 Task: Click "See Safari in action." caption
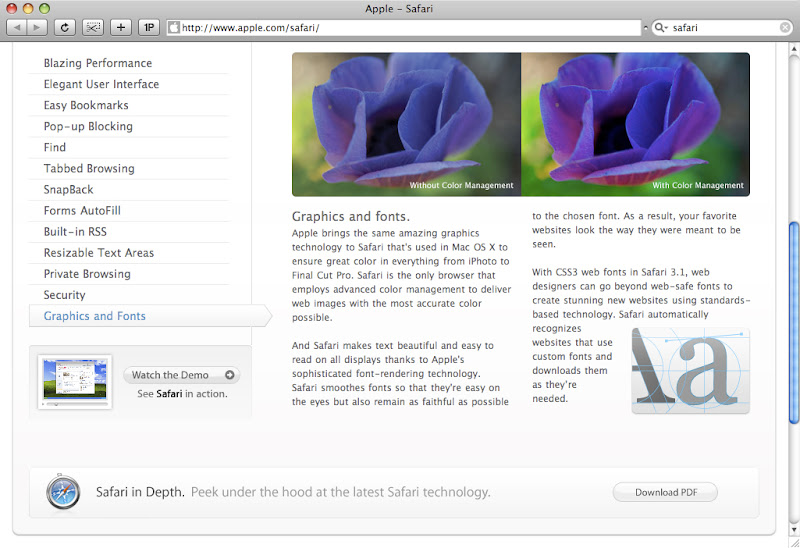182,394
